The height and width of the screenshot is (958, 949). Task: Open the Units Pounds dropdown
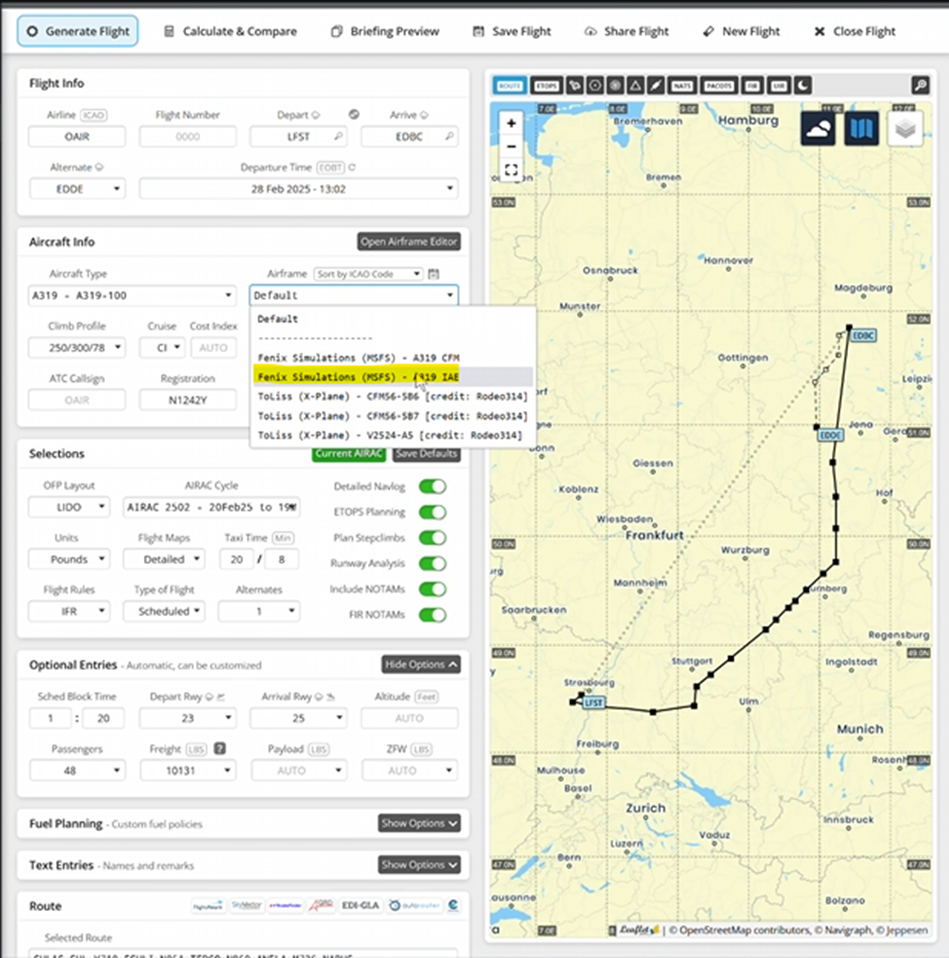(69, 559)
